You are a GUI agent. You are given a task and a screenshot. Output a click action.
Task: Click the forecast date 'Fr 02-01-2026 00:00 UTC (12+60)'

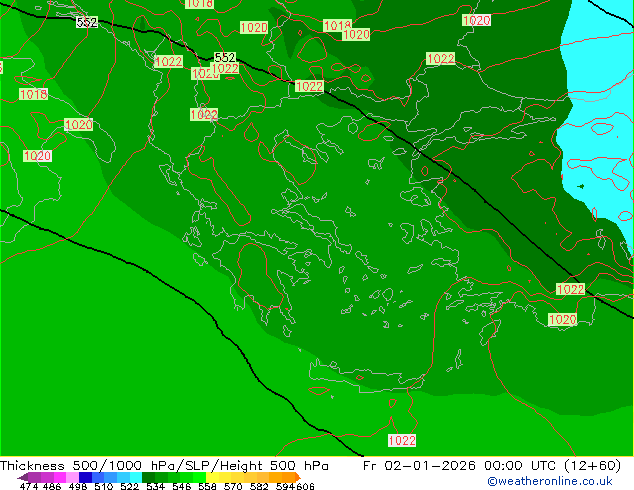click(492, 466)
